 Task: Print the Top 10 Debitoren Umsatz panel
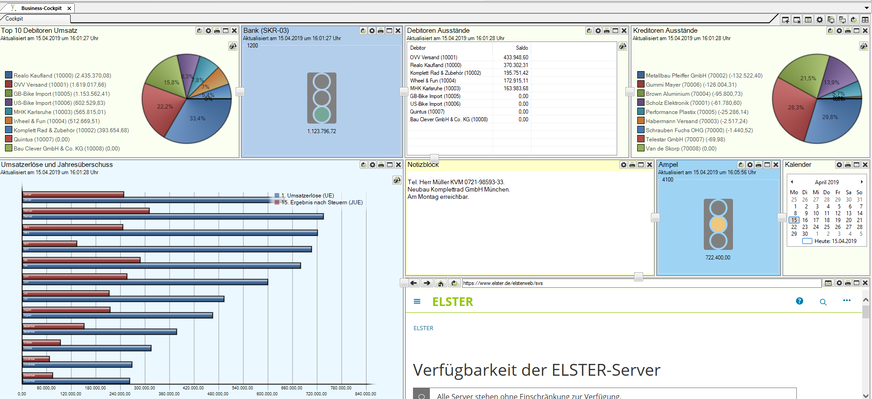pos(217,31)
